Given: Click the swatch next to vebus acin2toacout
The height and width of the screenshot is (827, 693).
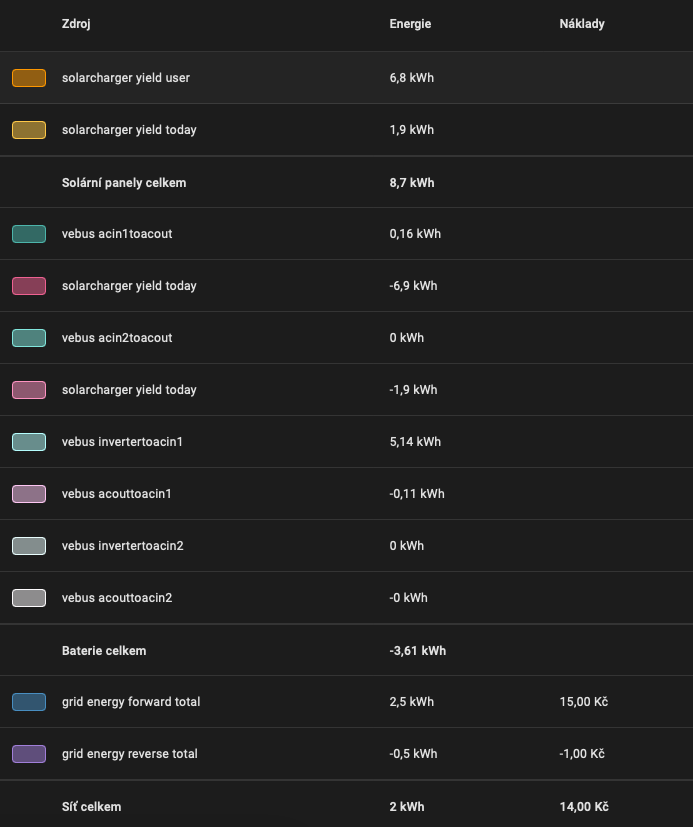Looking at the screenshot, I should coord(29,338).
